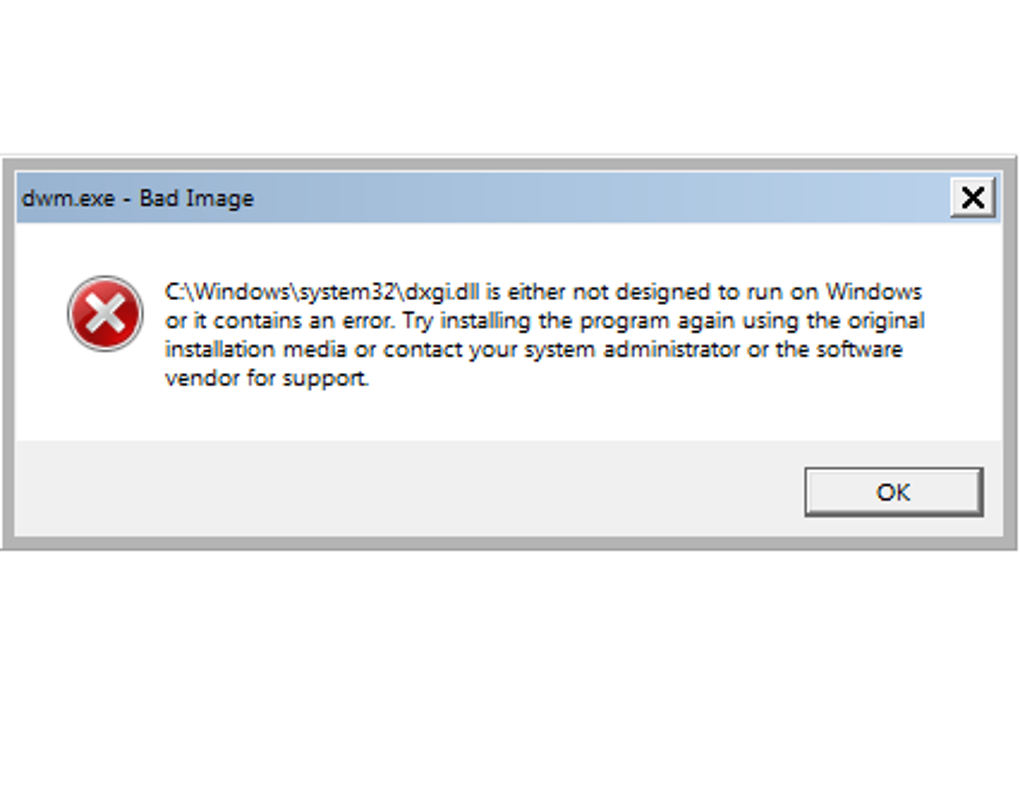Click the 'vendor for support.' text
Viewport: 1020px width, 812px height.
[267, 379]
